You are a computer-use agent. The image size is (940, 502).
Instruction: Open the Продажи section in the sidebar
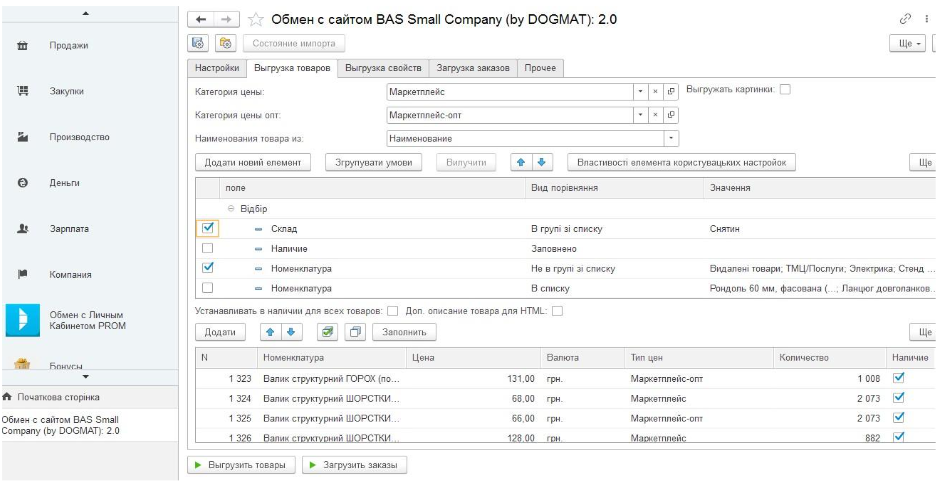click(x=68, y=45)
